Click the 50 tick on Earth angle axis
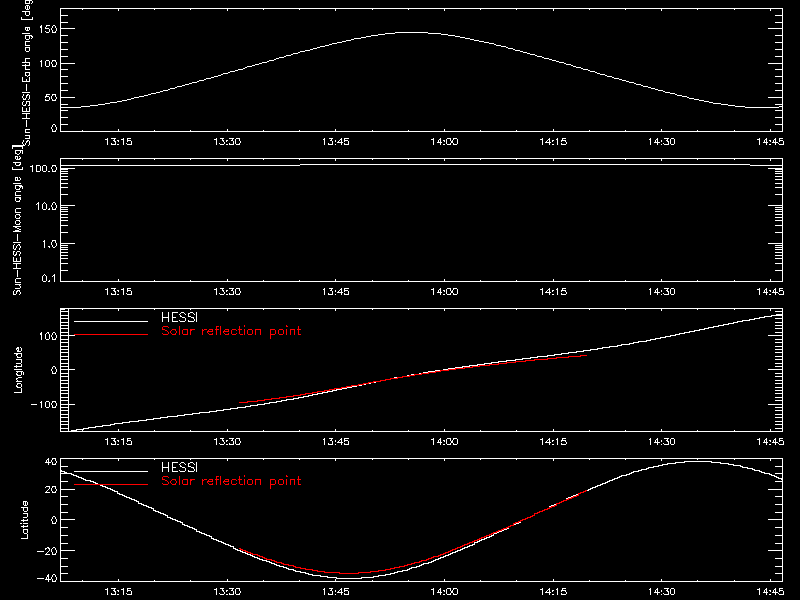This screenshot has height=600, width=800. (51, 97)
